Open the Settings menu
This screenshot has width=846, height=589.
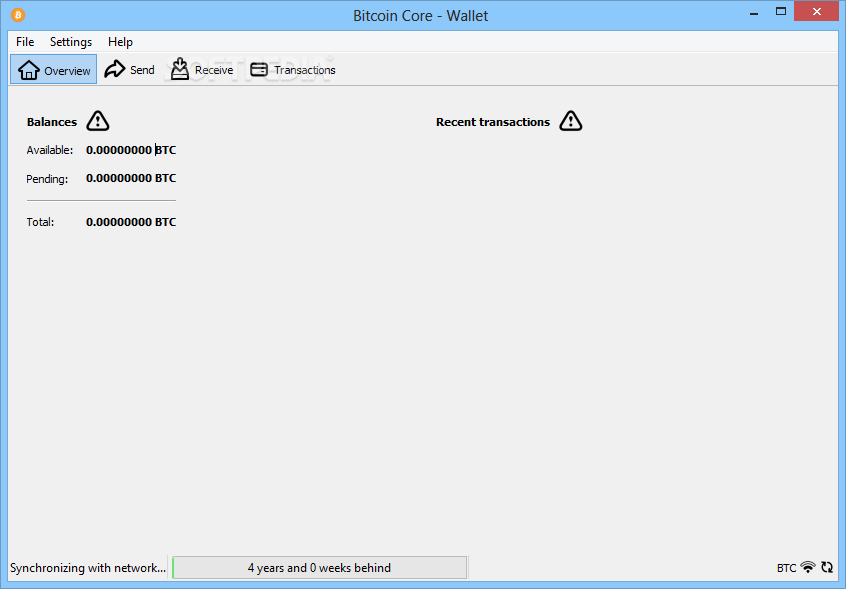(71, 42)
